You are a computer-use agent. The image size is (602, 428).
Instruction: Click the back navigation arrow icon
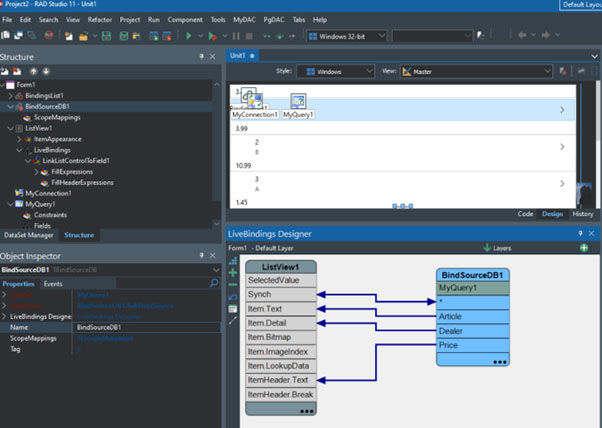(x=522, y=35)
